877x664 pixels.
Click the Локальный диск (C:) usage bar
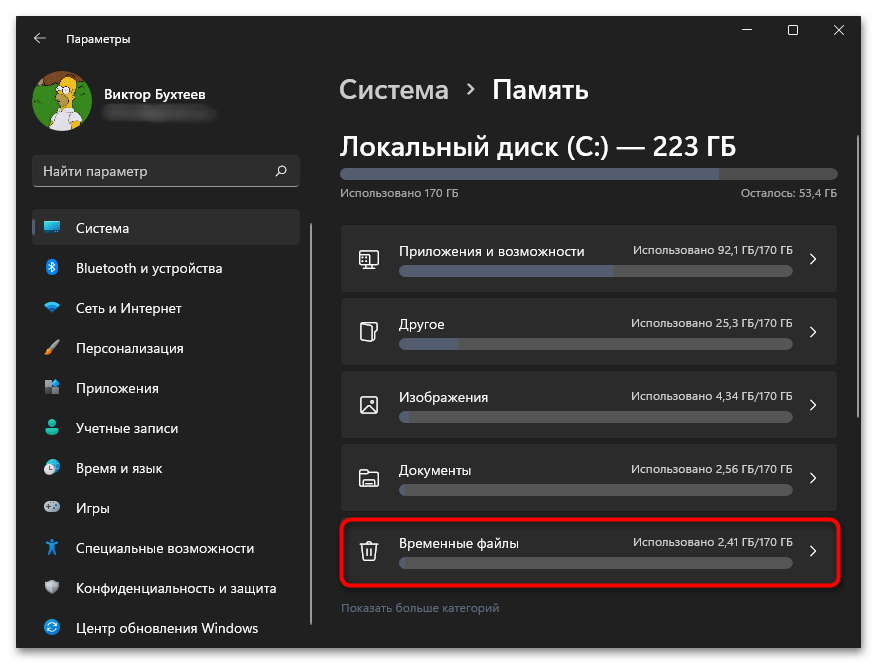[x=588, y=174]
